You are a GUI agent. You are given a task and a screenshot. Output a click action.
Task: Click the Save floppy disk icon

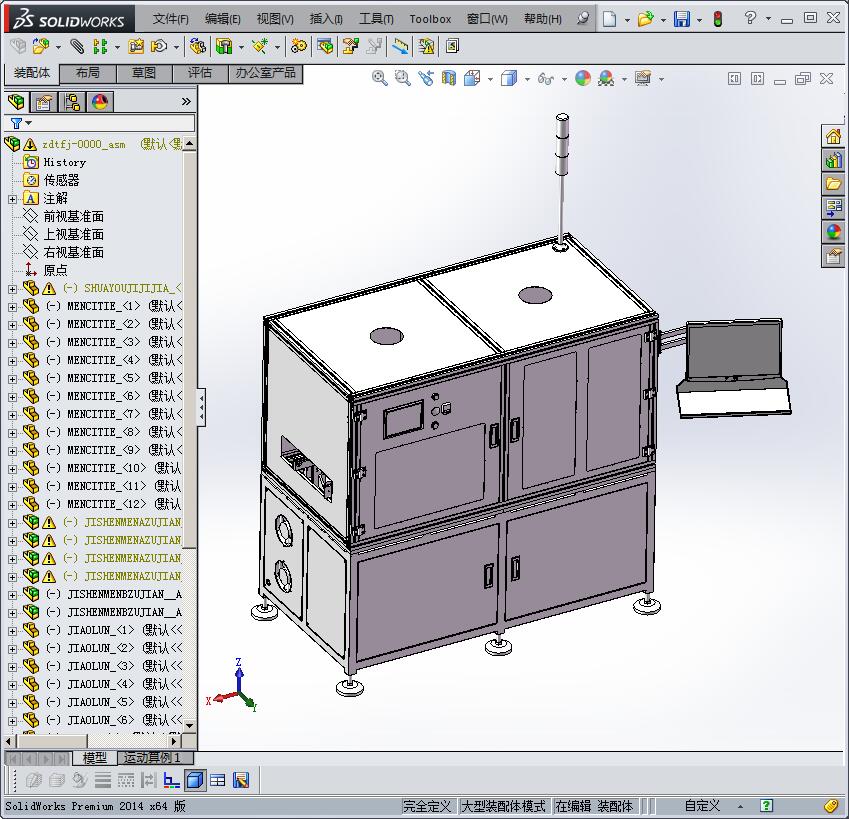[682, 19]
